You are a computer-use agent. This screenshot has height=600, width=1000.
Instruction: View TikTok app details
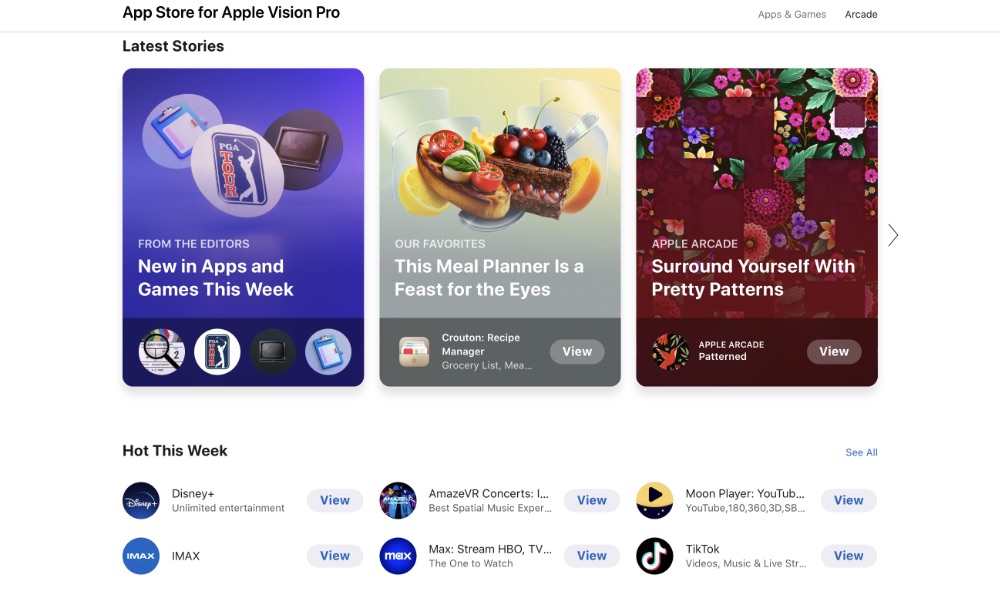tap(848, 556)
